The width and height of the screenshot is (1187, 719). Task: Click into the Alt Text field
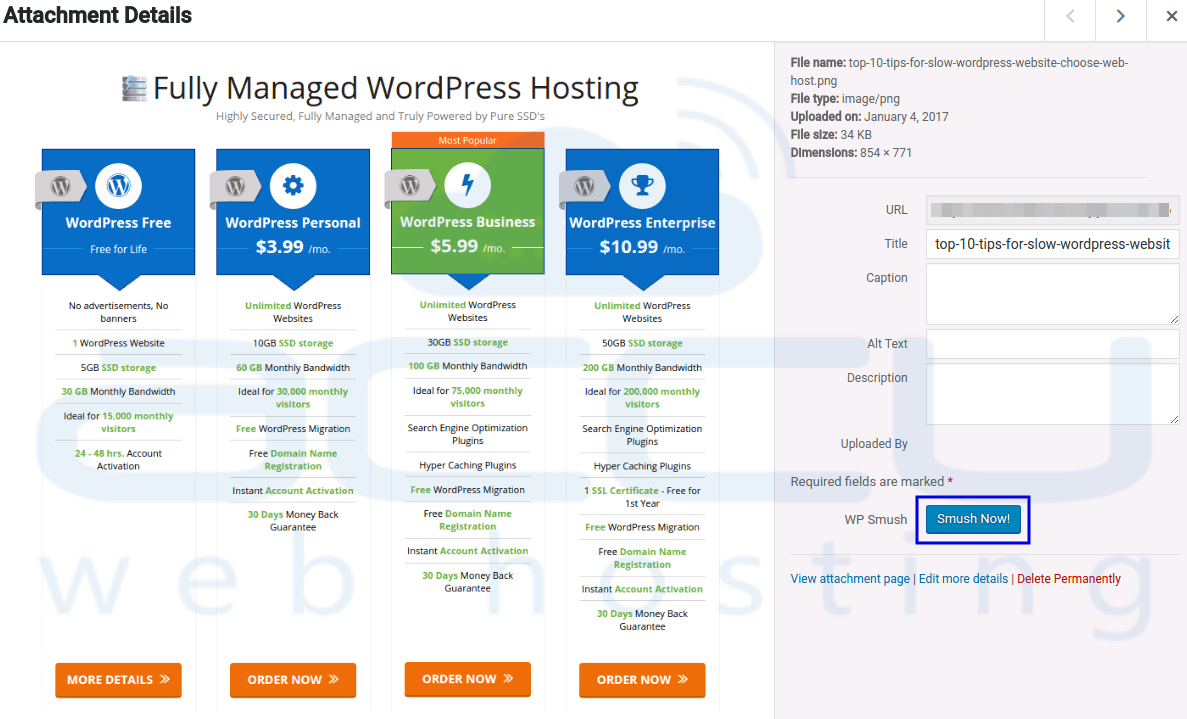tap(1052, 344)
